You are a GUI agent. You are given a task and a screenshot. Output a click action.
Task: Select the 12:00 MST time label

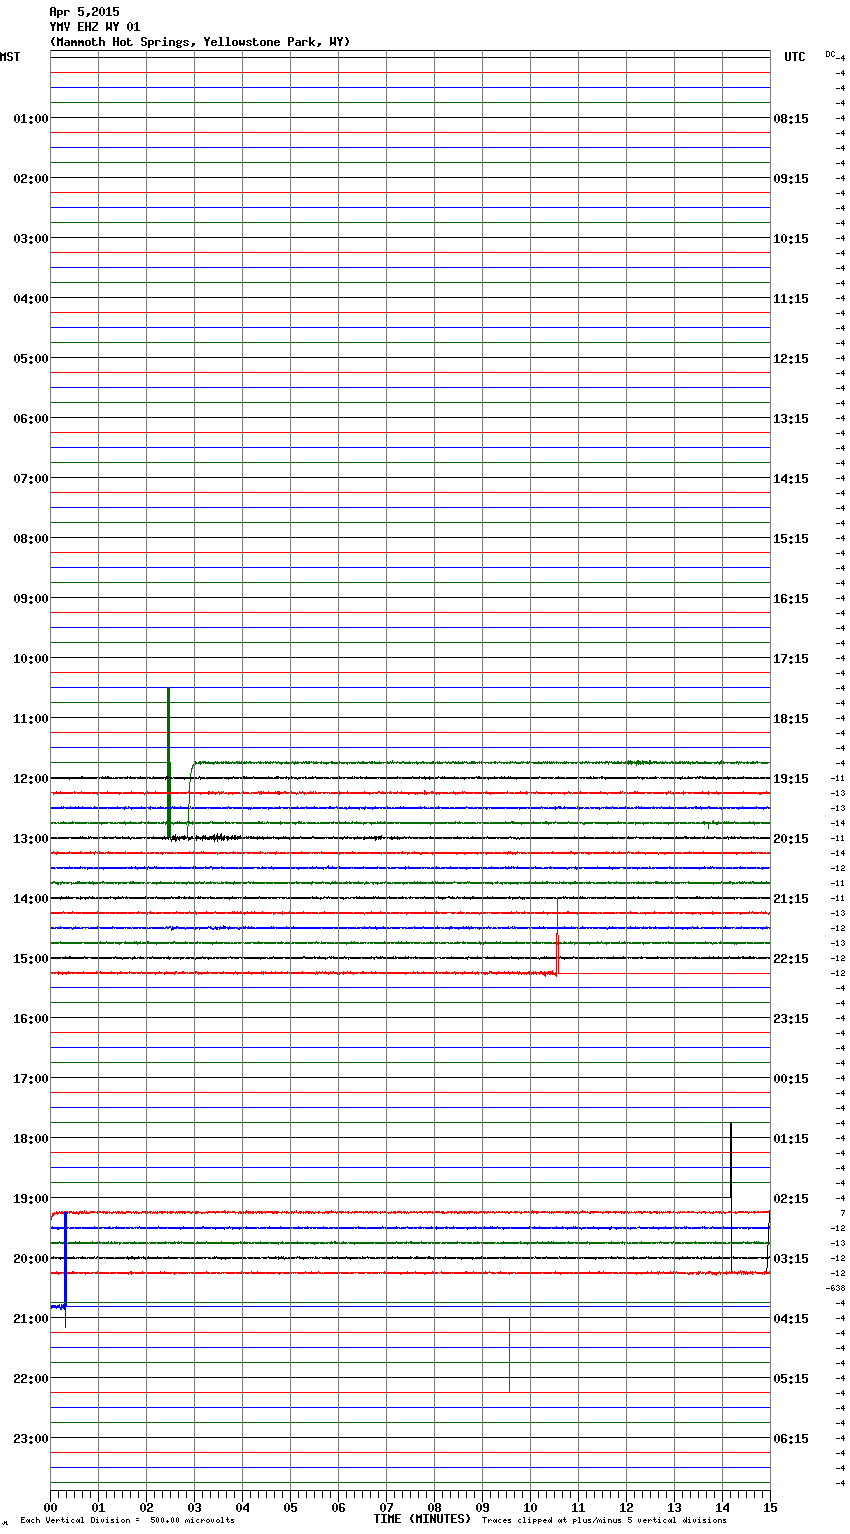(x=31, y=779)
